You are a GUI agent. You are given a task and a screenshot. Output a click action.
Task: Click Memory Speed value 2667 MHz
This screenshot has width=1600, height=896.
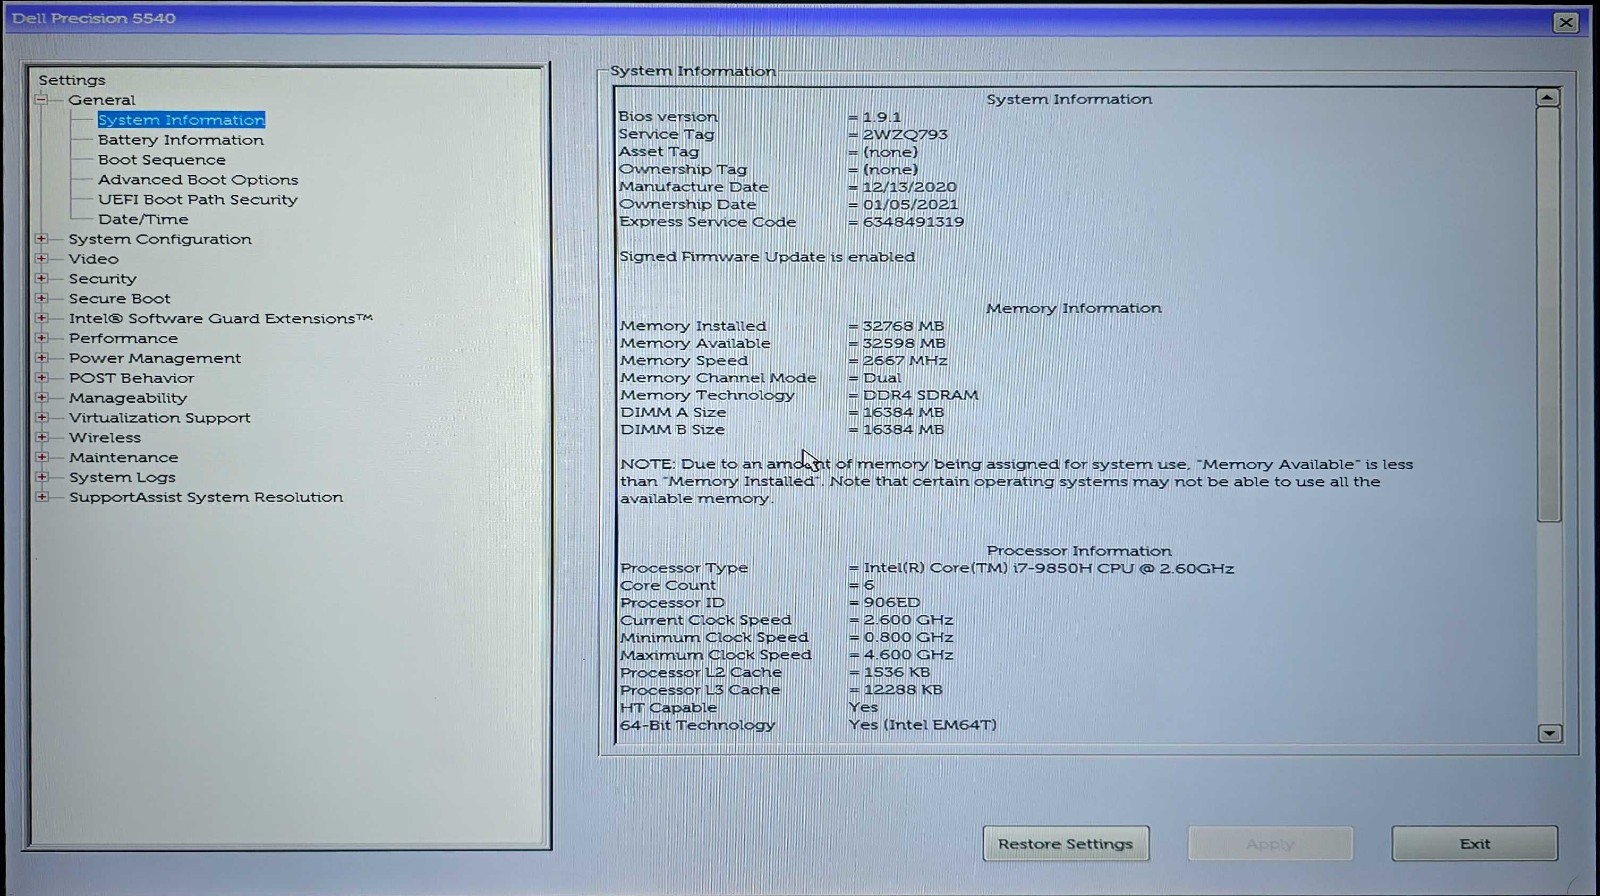pos(905,360)
